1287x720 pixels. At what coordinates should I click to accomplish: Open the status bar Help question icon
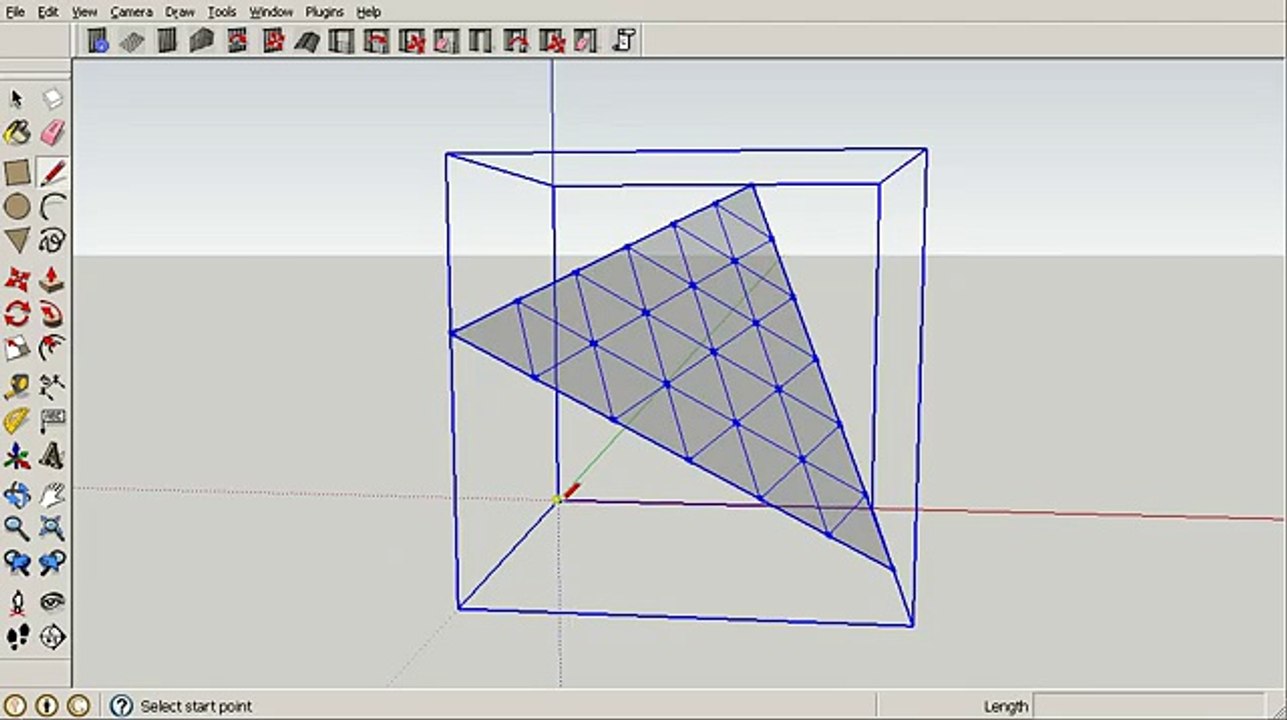tap(121, 706)
